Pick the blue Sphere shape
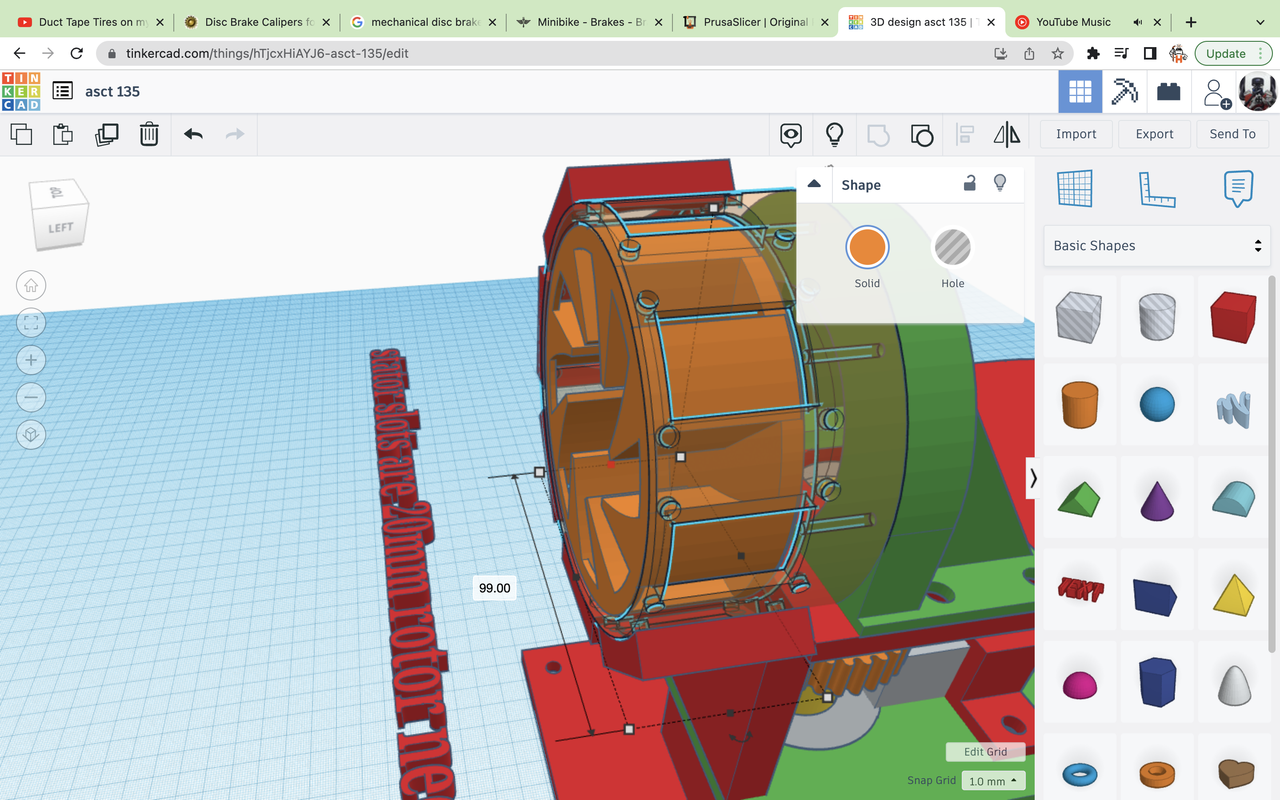This screenshot has width=1280, height=800. click(x=1156, y=404)
